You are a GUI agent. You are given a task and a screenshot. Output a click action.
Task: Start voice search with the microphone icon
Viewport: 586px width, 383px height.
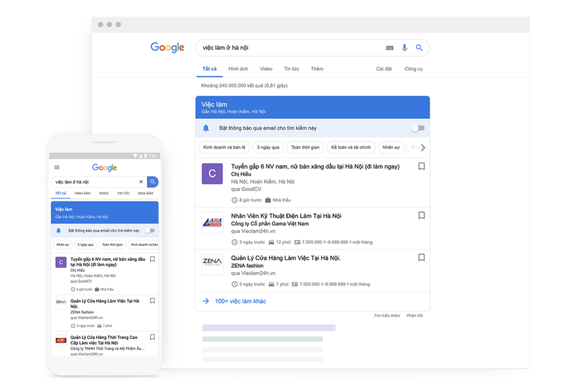pos(404,48)
